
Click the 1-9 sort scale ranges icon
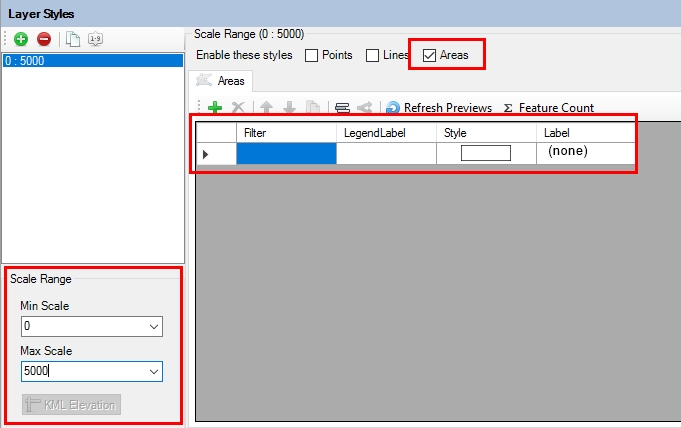[95, 39]
